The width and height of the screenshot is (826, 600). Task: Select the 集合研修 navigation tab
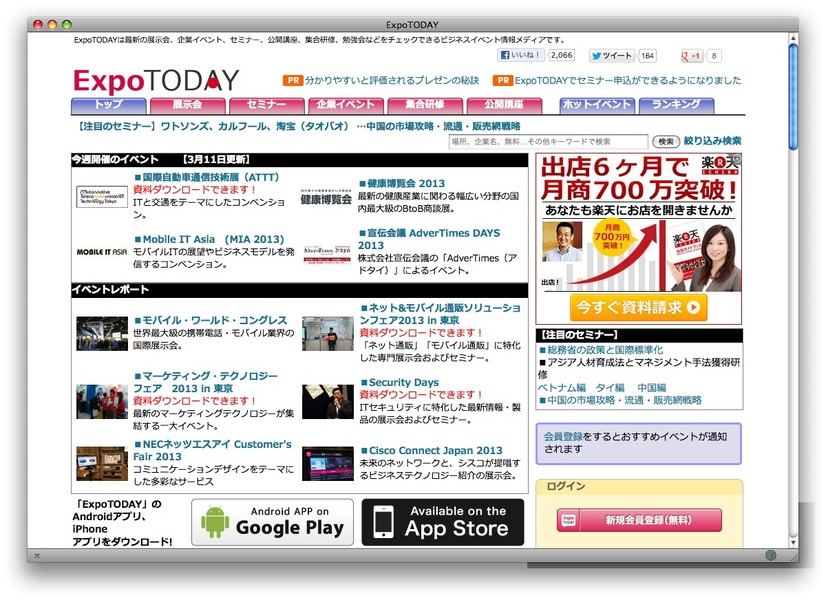(425, 105)
